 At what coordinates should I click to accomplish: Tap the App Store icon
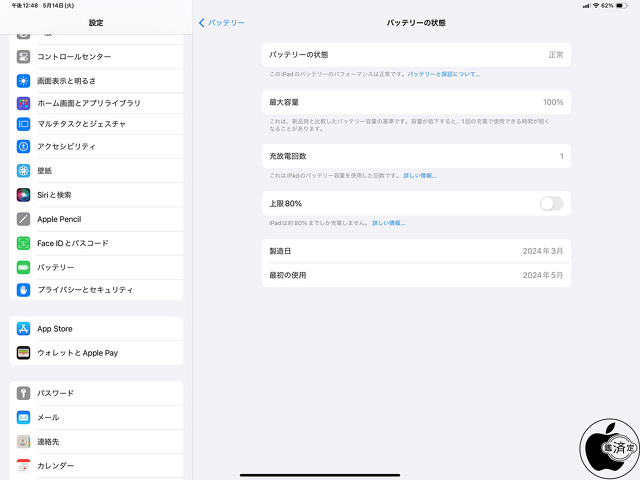coord(23,329)
